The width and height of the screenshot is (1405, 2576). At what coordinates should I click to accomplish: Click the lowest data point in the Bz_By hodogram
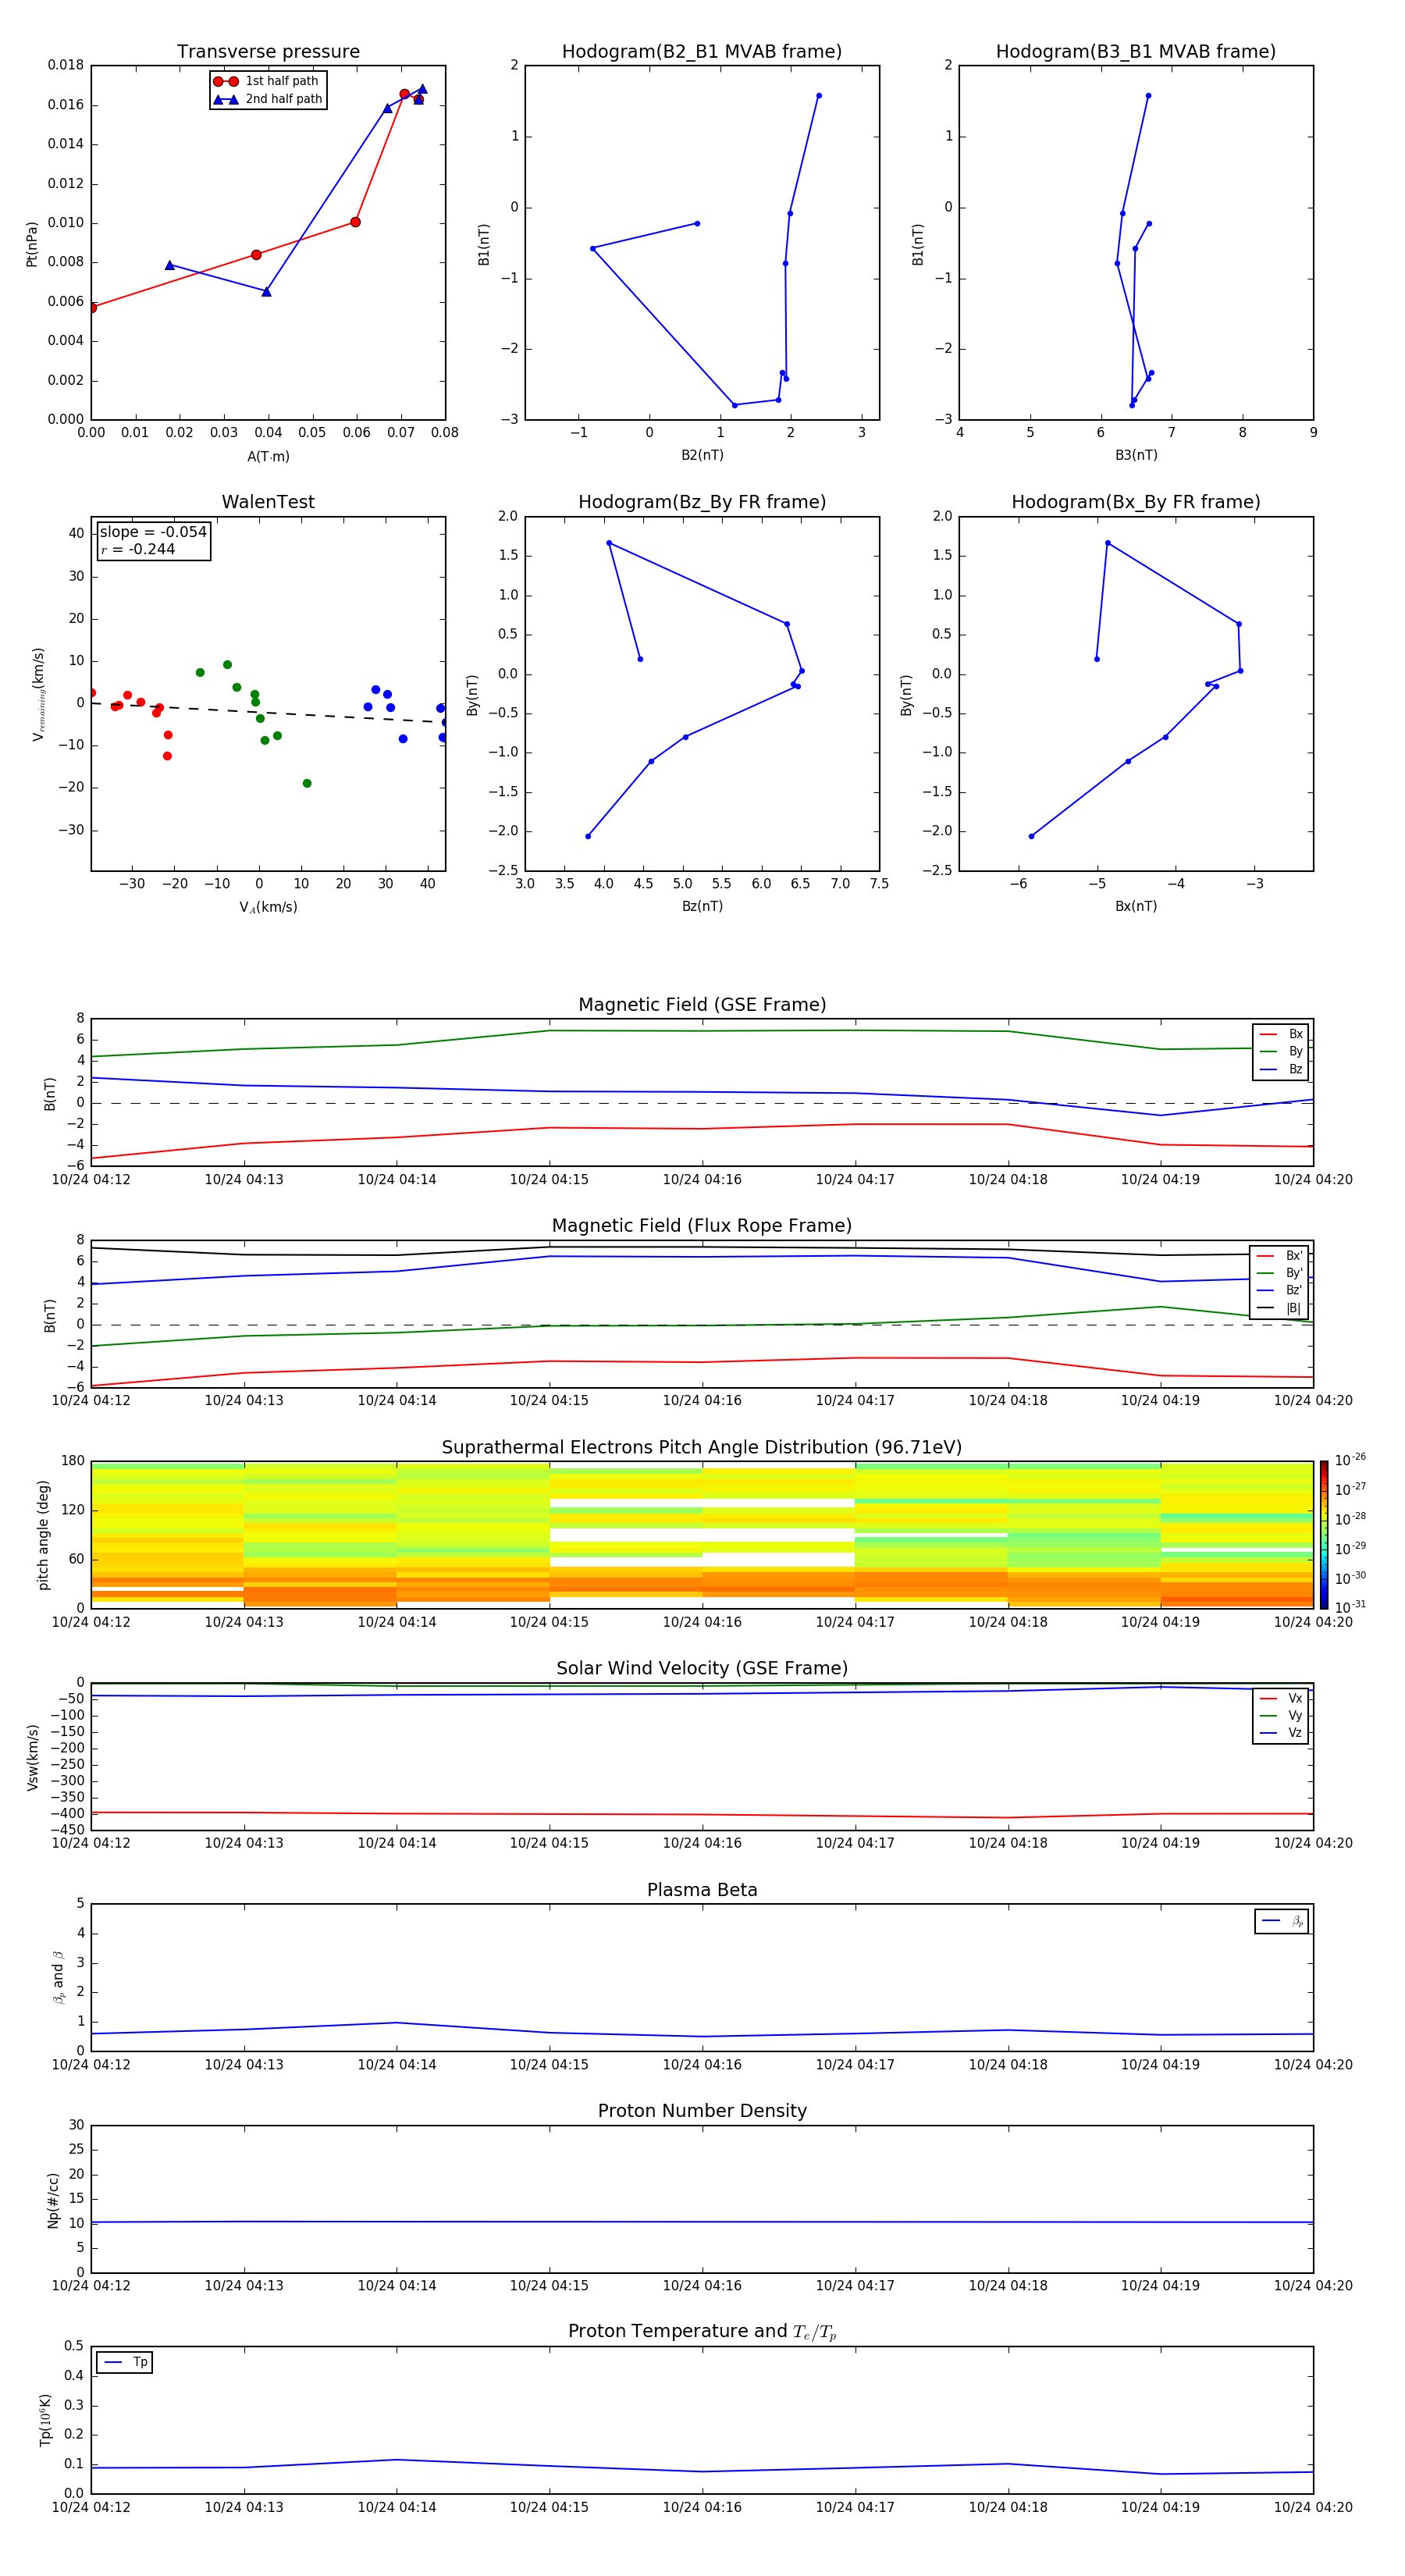point(588,836)
